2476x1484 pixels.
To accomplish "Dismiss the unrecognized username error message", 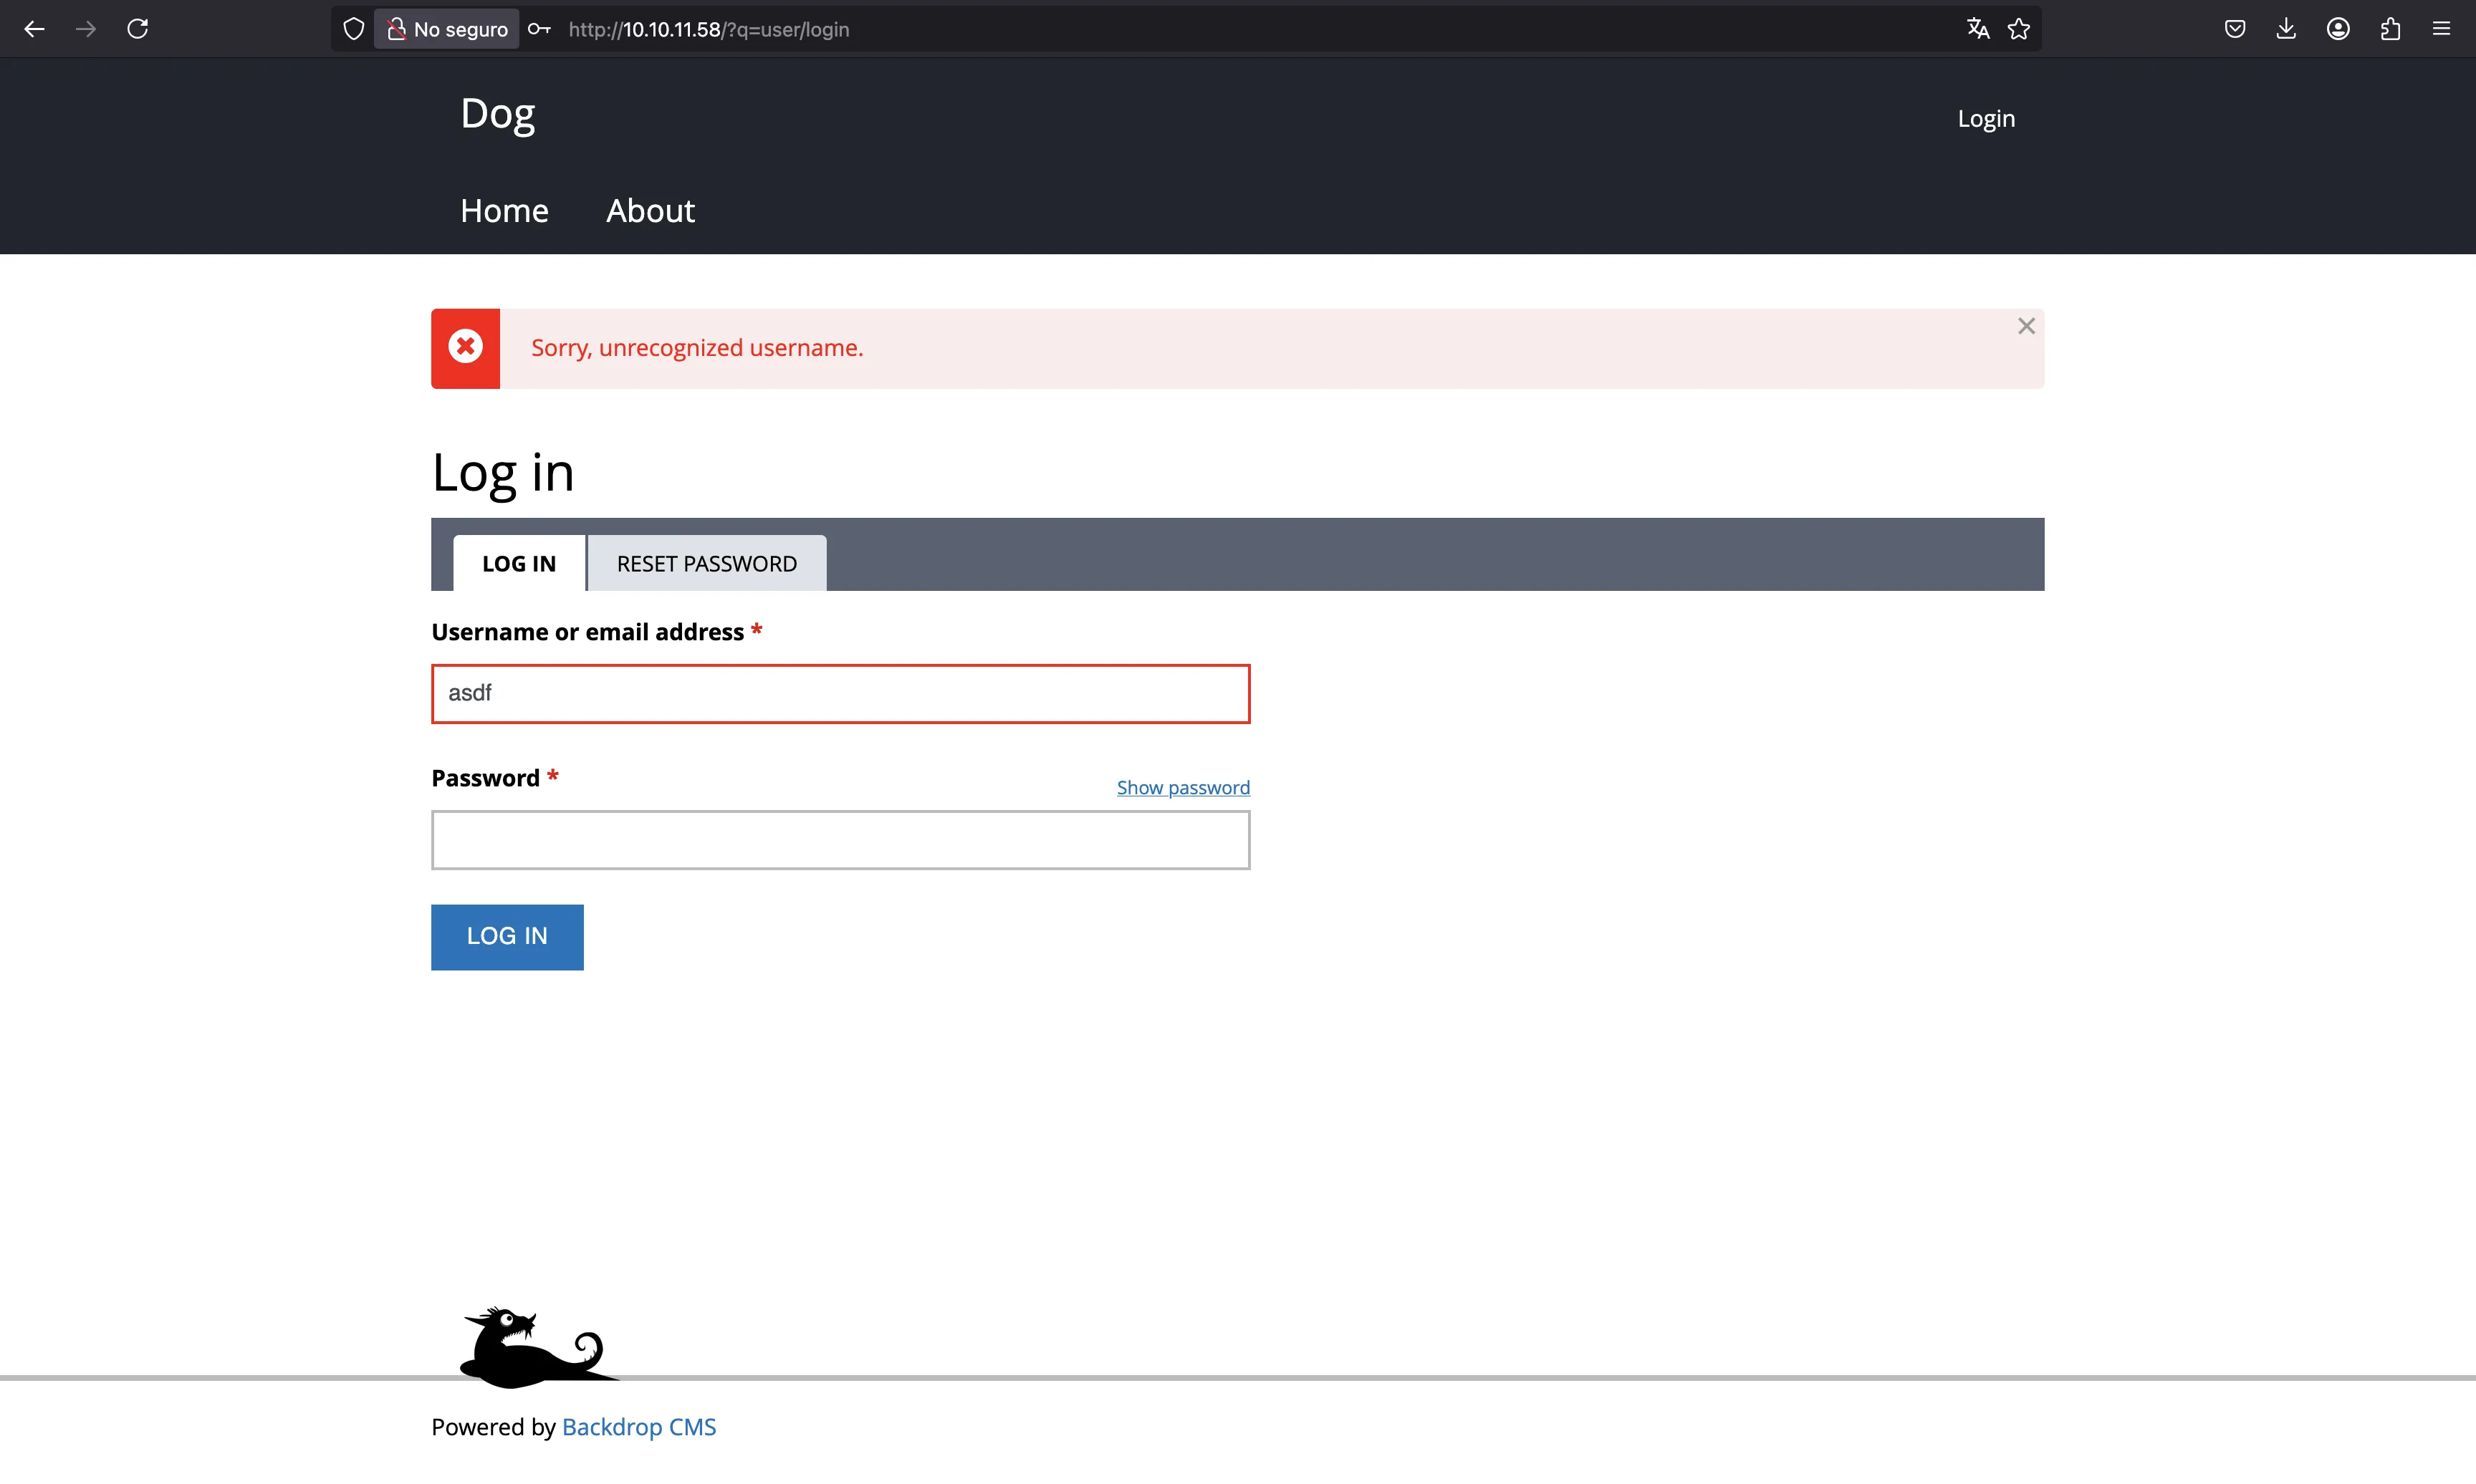I will (2026, 326).
